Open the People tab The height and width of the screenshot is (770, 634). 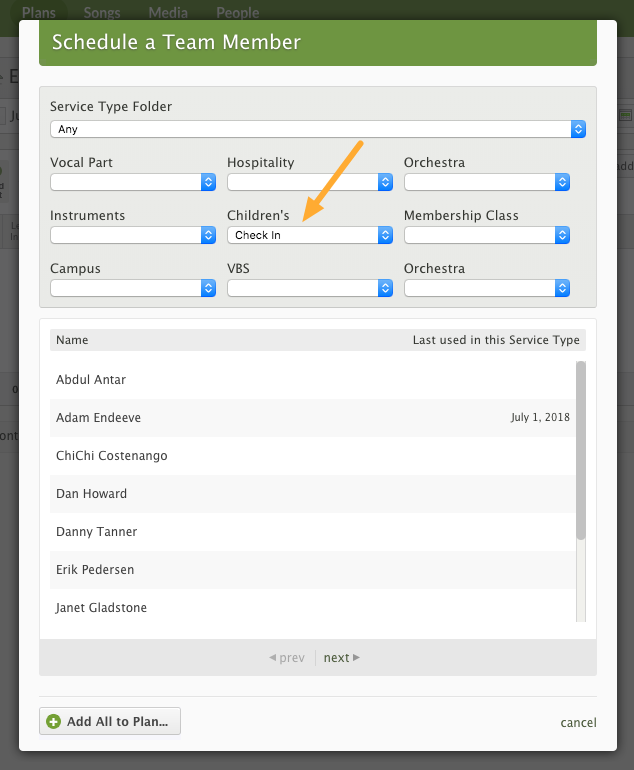(238, 12)
